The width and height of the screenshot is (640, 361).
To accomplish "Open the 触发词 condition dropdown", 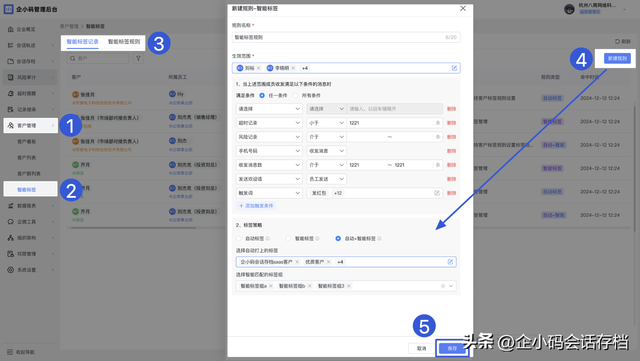I will coord(269,193).
